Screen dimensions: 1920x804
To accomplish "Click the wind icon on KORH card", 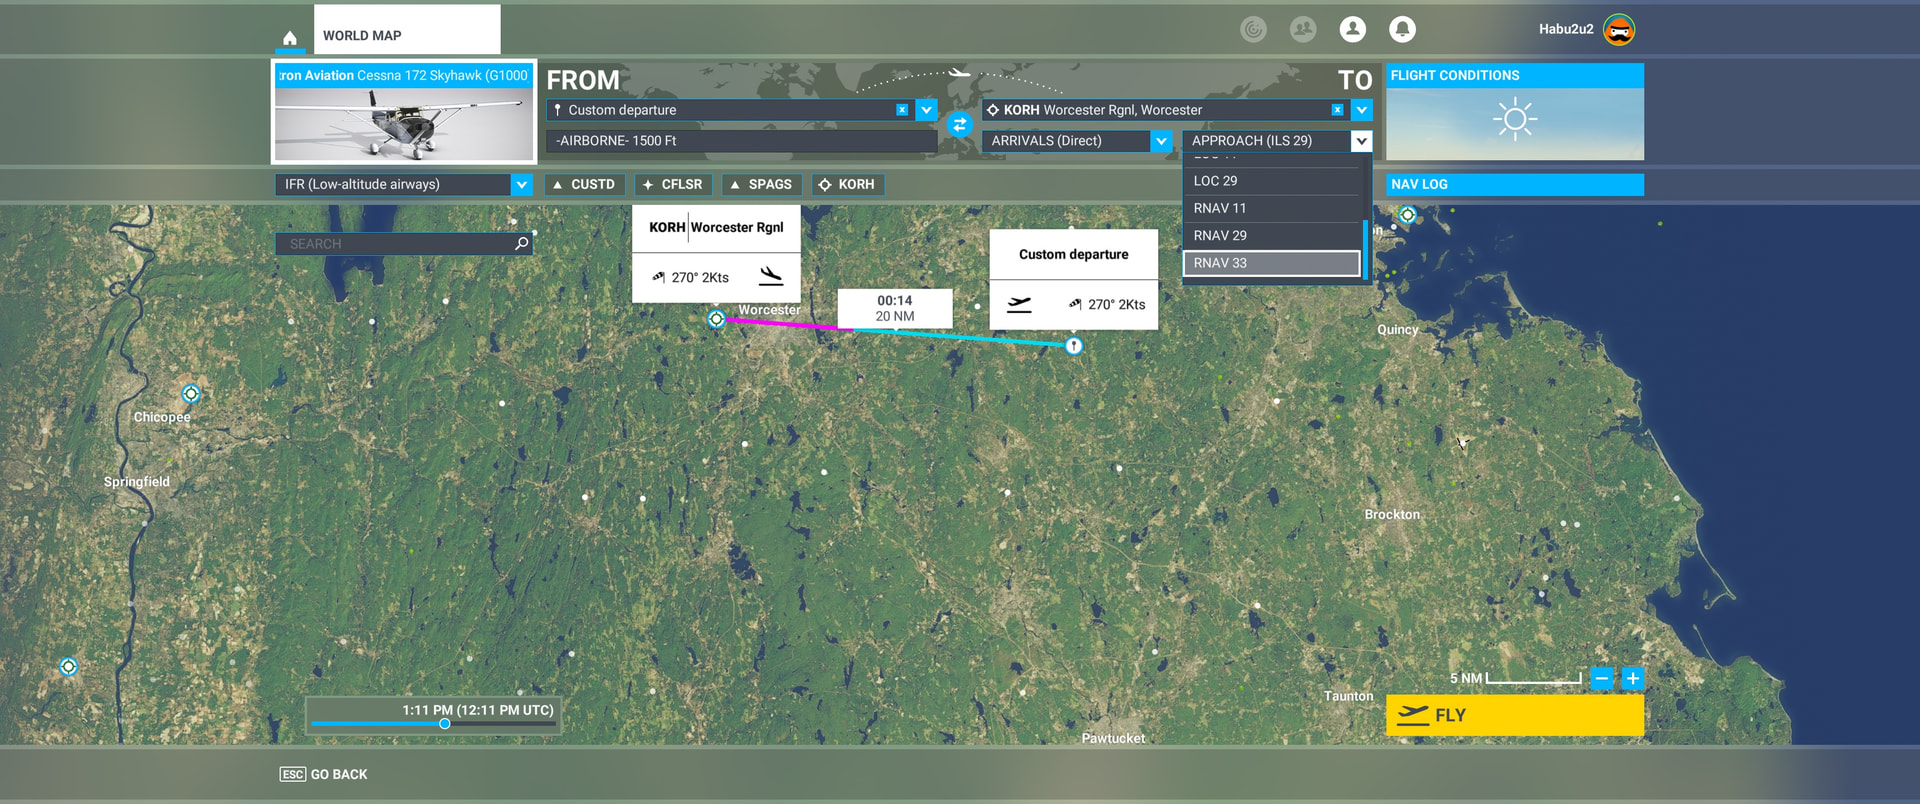I will [659, 277].
